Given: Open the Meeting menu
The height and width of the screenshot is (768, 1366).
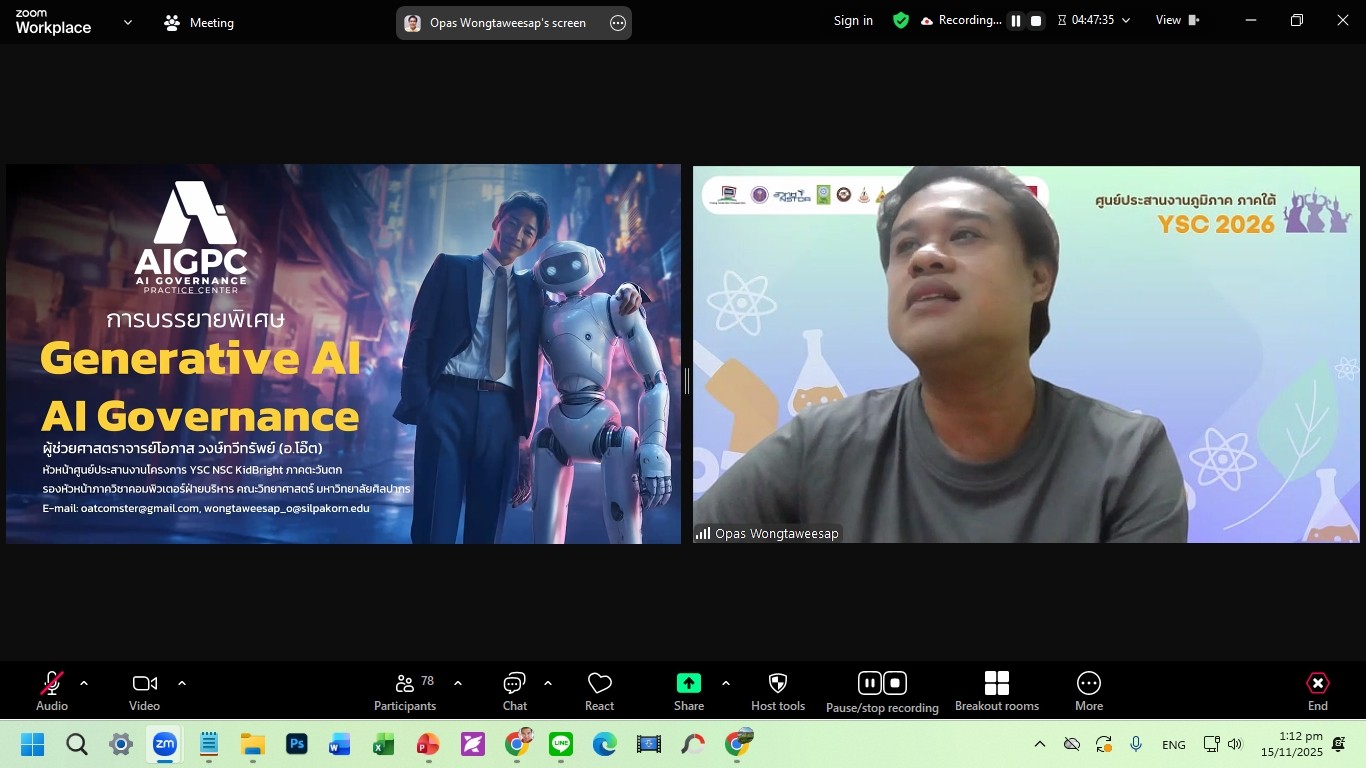Looking at the screenshot, I should click(x=199, y=23).
